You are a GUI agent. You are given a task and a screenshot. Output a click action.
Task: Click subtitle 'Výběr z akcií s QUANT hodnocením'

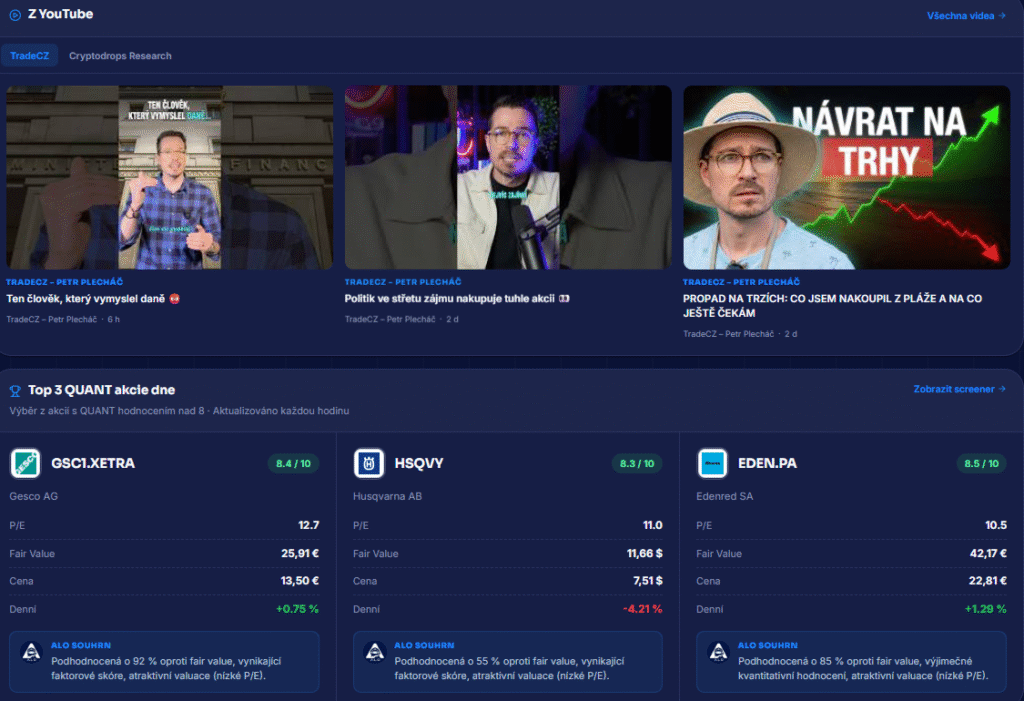(179, 411)
